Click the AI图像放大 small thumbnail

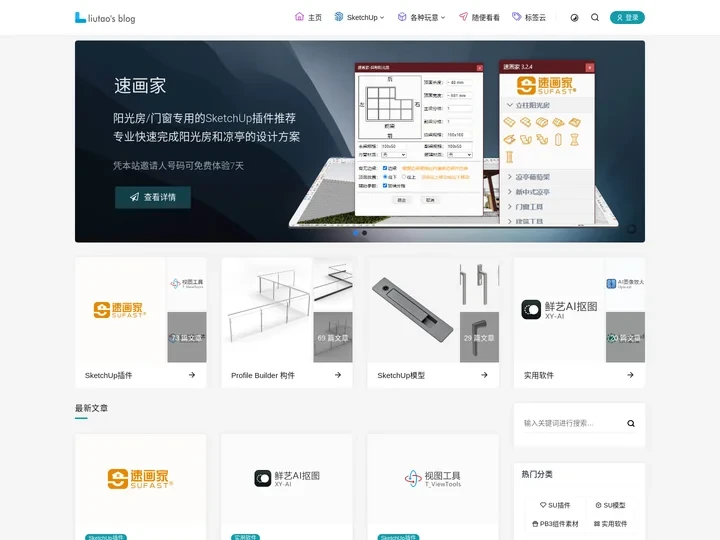(x=625, y=284)
